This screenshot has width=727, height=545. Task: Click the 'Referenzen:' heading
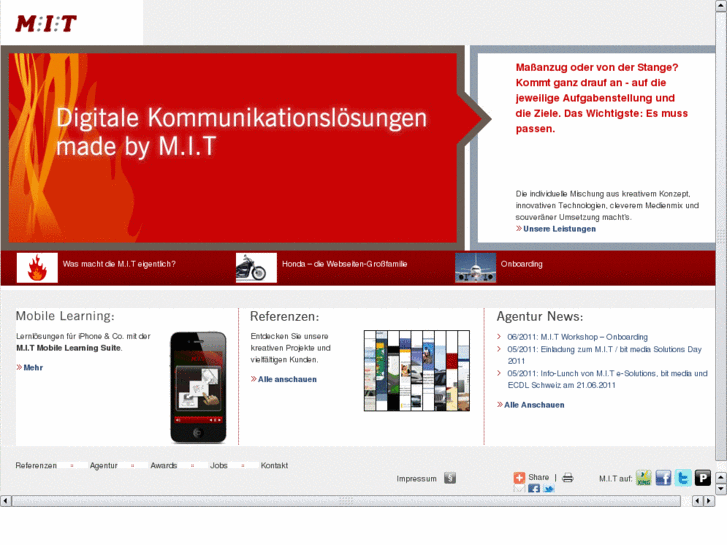(x=285, y=316)
